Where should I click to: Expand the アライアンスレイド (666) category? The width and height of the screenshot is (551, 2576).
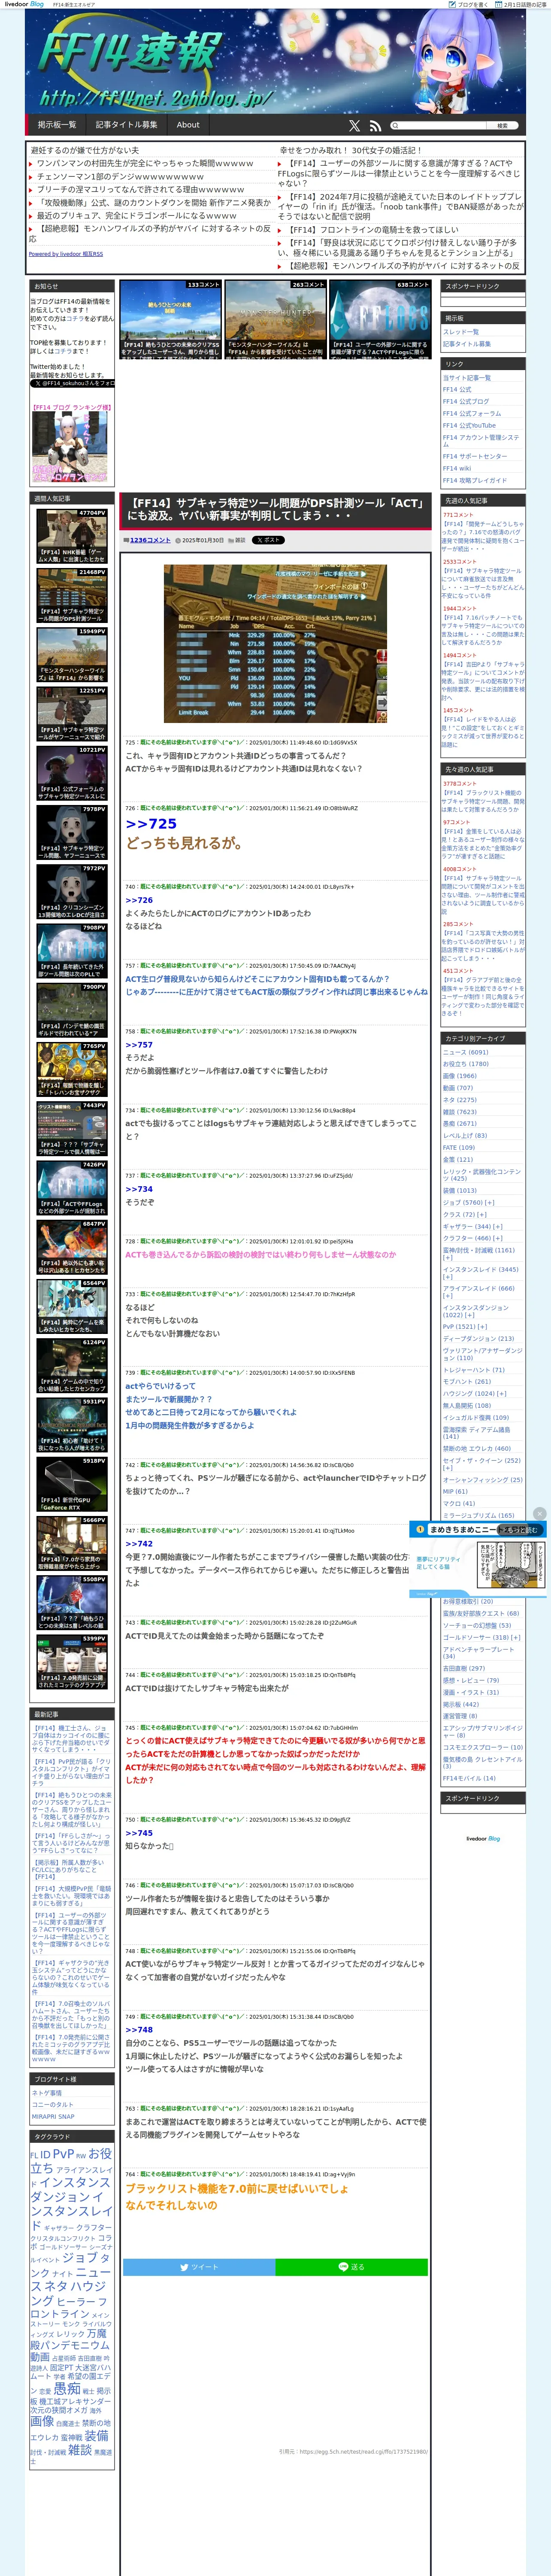tap(447, 1296)
